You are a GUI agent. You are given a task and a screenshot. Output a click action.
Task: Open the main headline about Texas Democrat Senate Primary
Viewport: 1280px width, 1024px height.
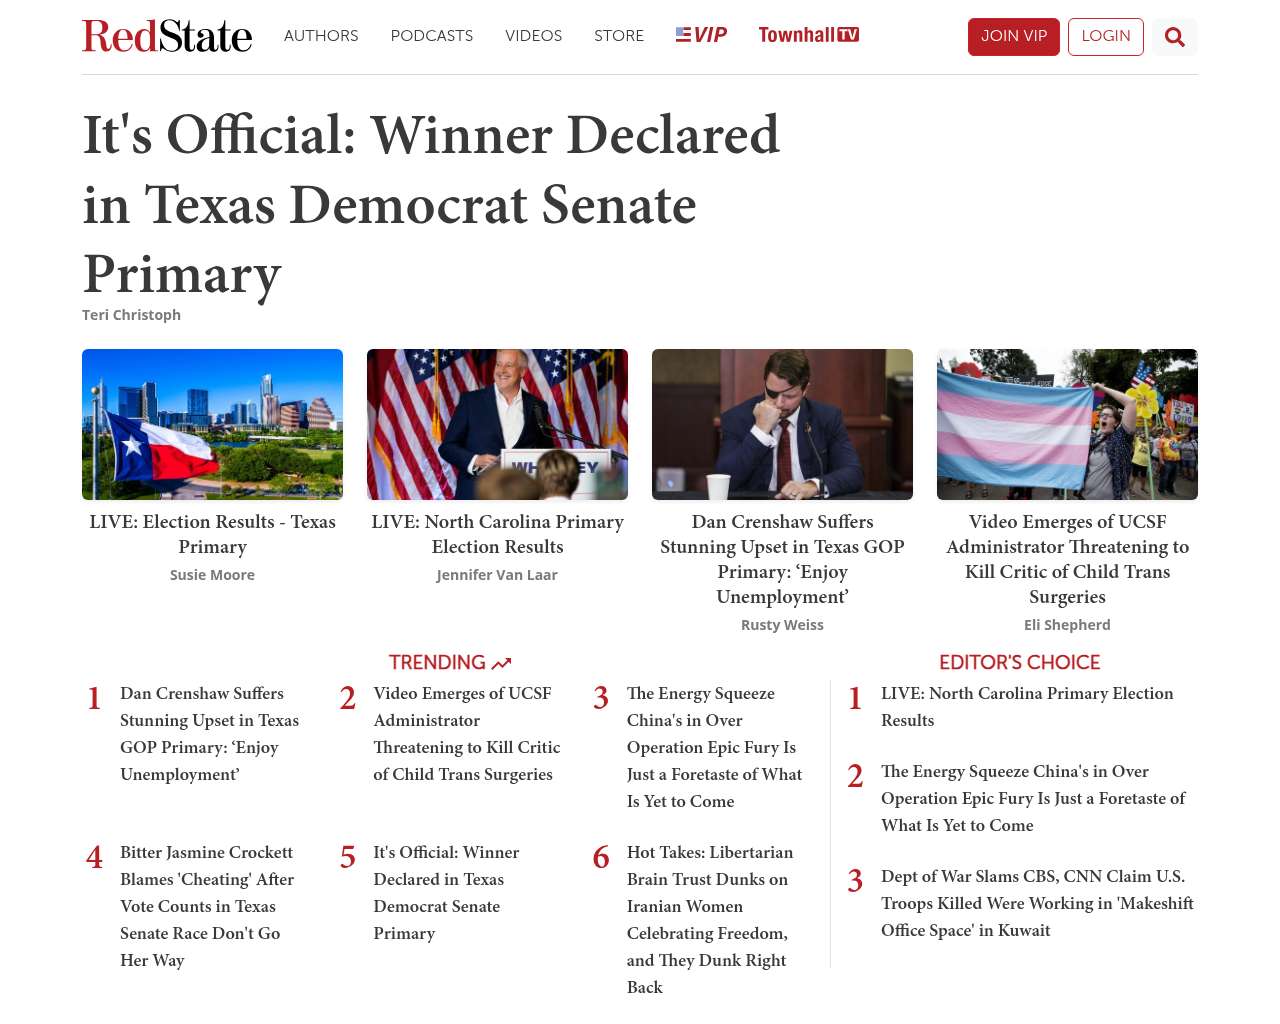click(430, 204)
